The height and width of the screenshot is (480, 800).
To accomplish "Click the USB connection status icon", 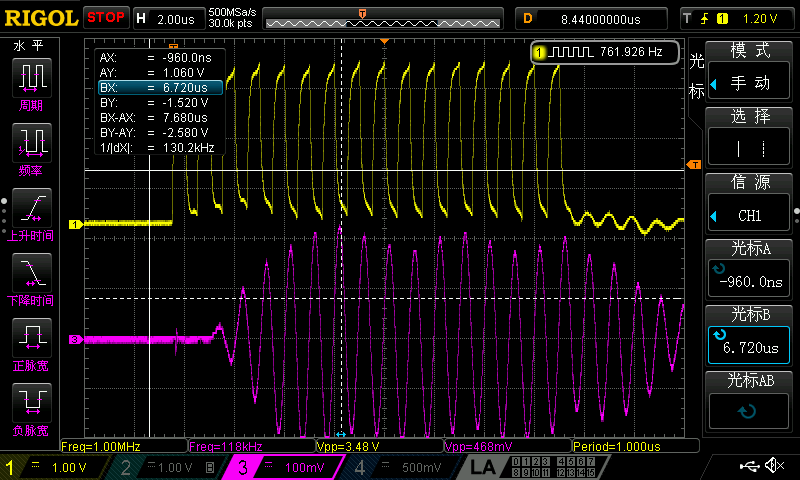I will point(750,465).
